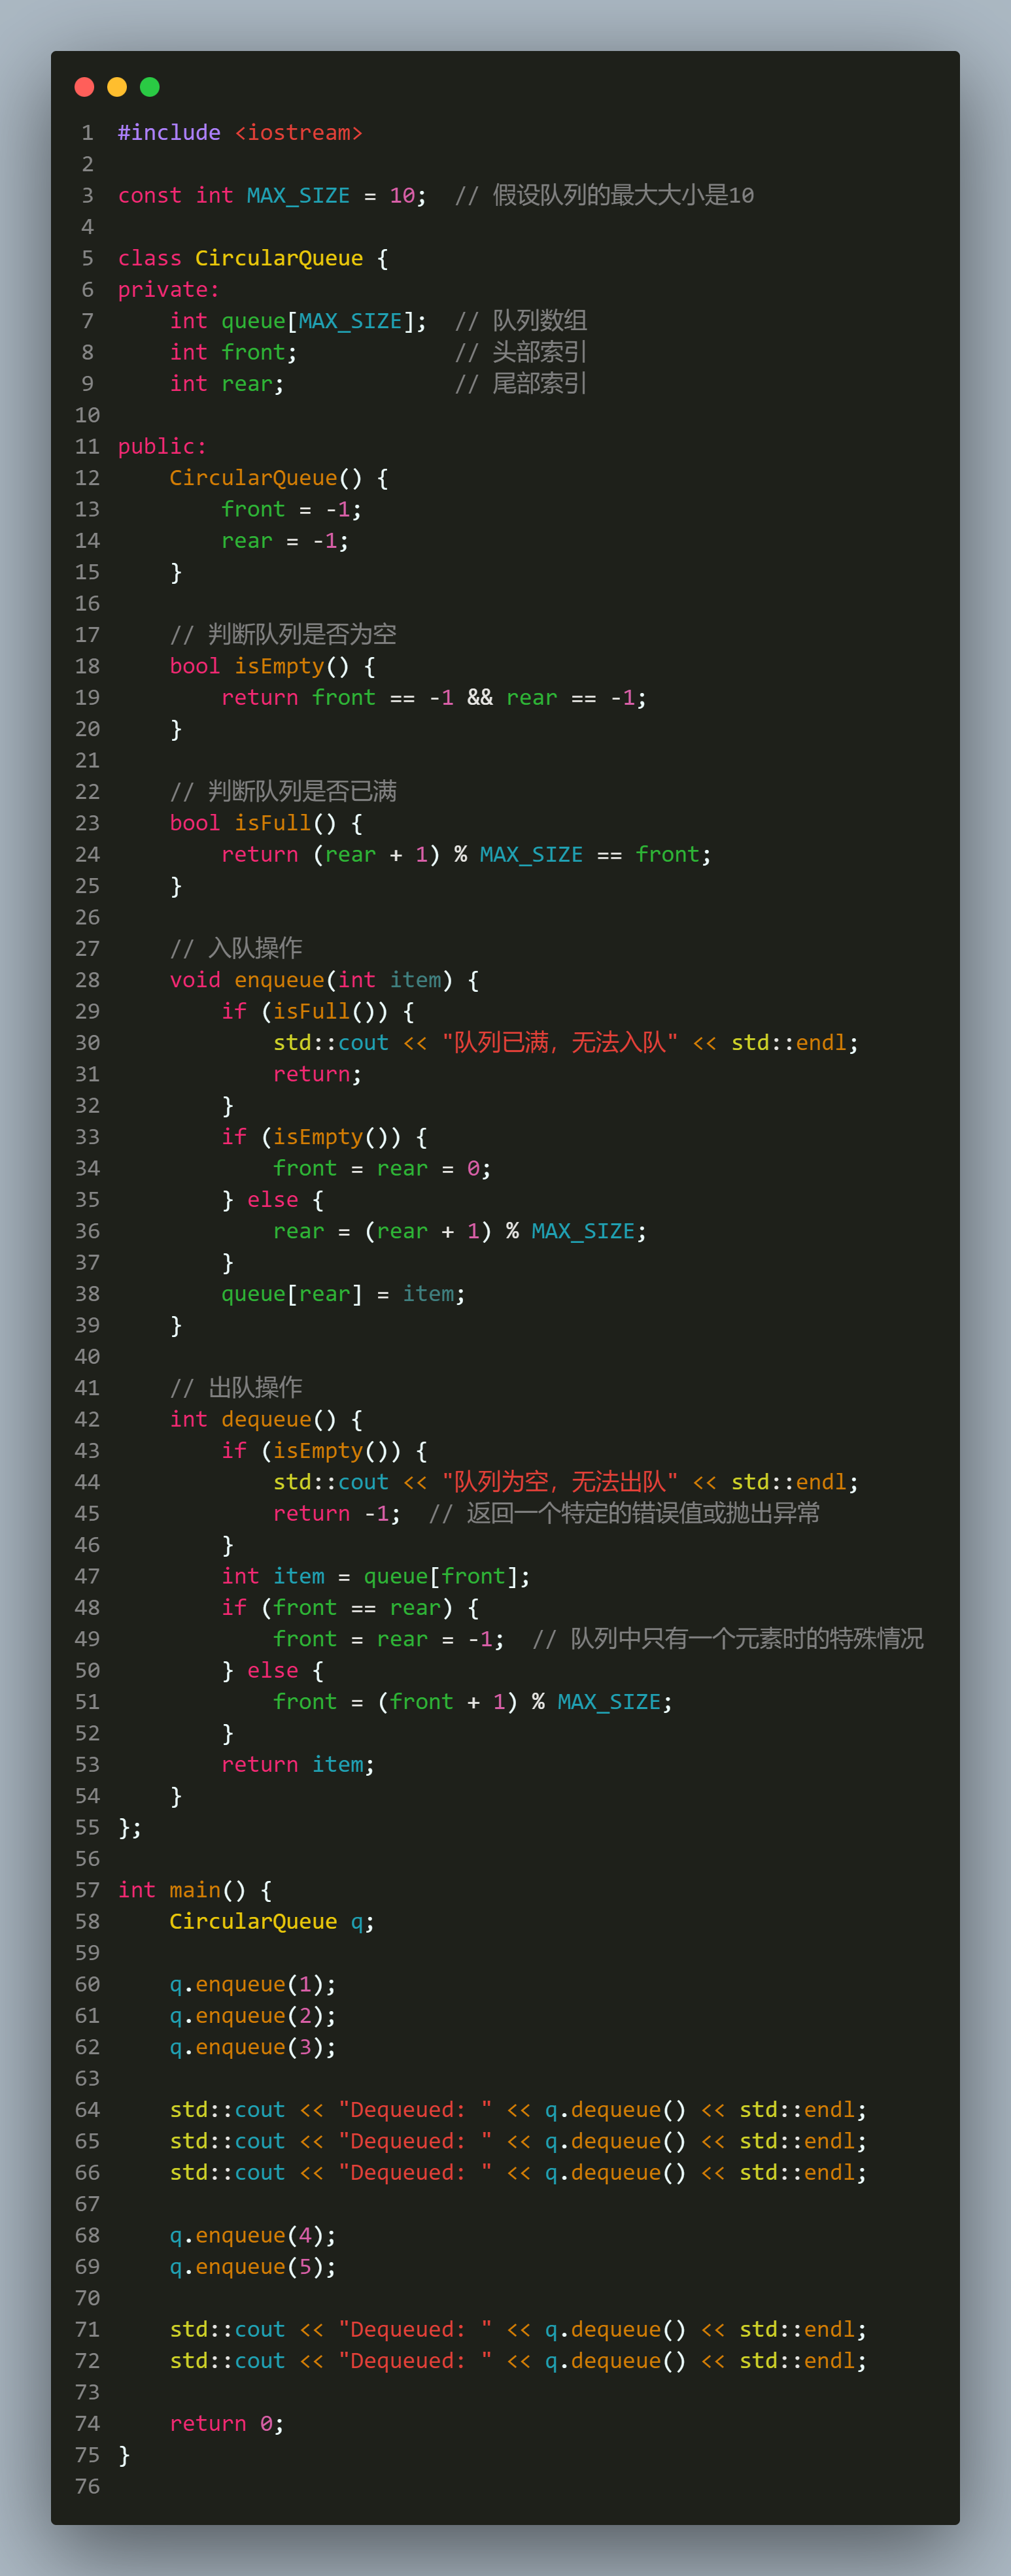This screenshot has width=1011, height=2576.
Task: Click "== front;" on line 24
Action: [654, 855]
